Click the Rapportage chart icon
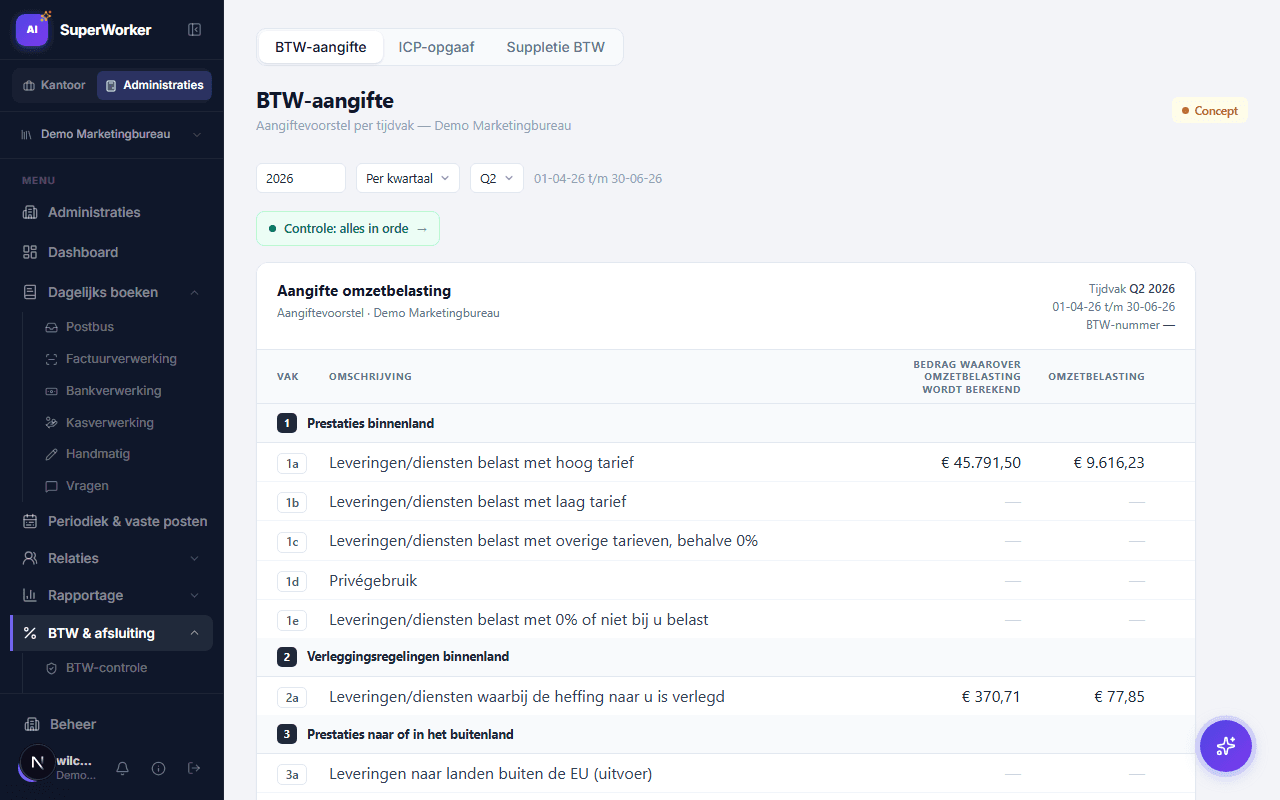1280x800 pixels. click(30, 595)
